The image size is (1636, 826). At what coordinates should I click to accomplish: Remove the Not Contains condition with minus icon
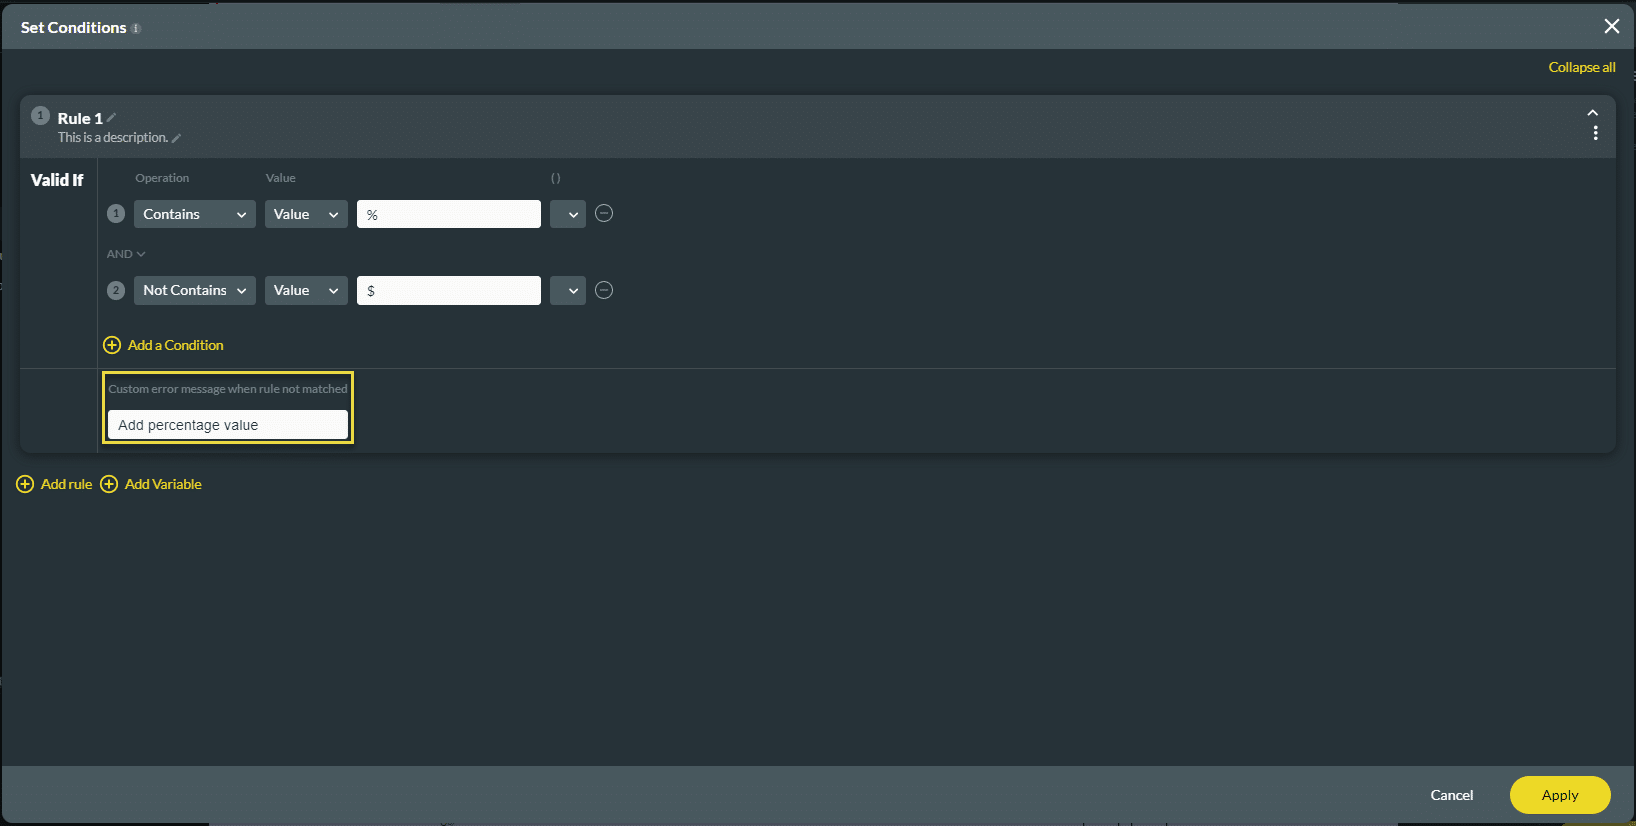pyautogui.click(x=603, y=290)
